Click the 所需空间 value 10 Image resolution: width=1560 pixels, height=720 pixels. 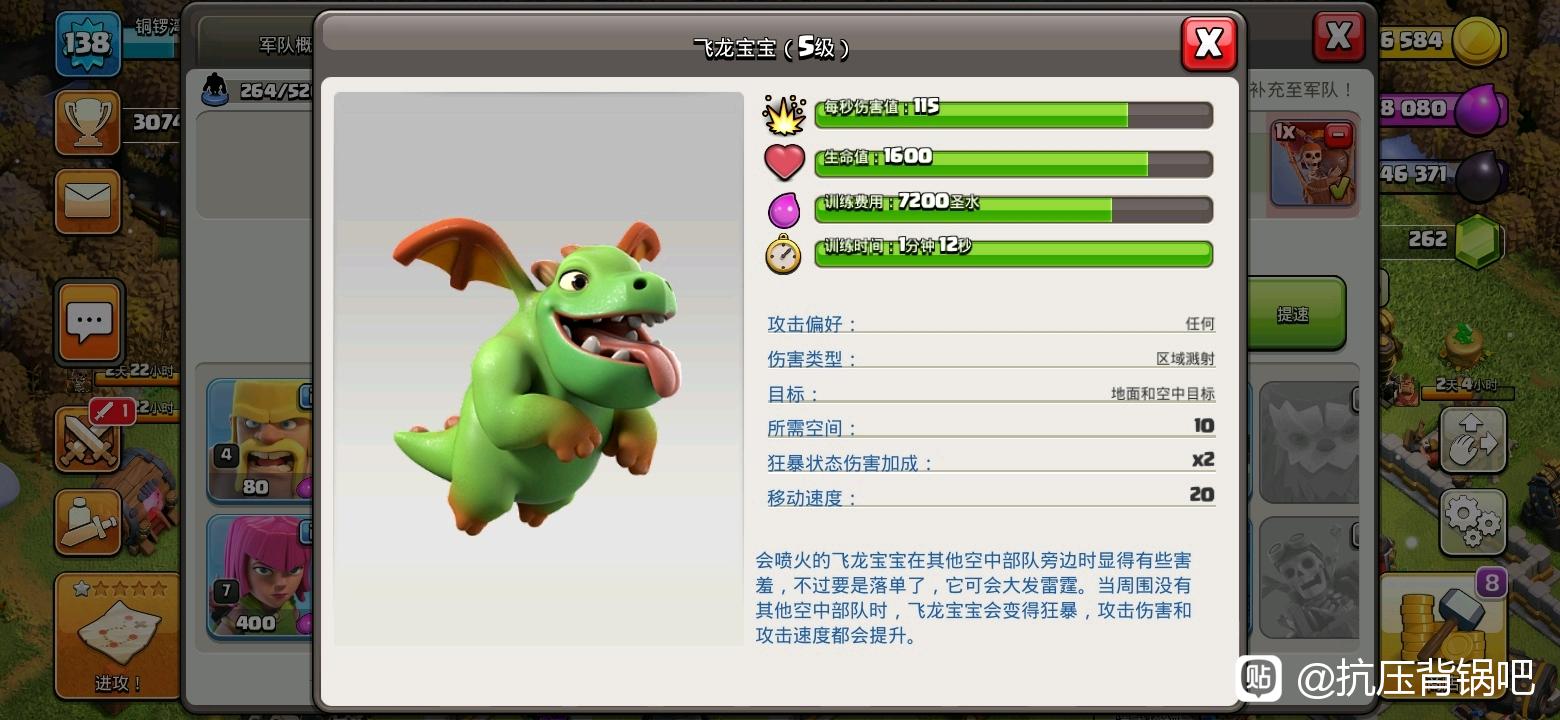pyautogui.click(x=1204, y=426)
